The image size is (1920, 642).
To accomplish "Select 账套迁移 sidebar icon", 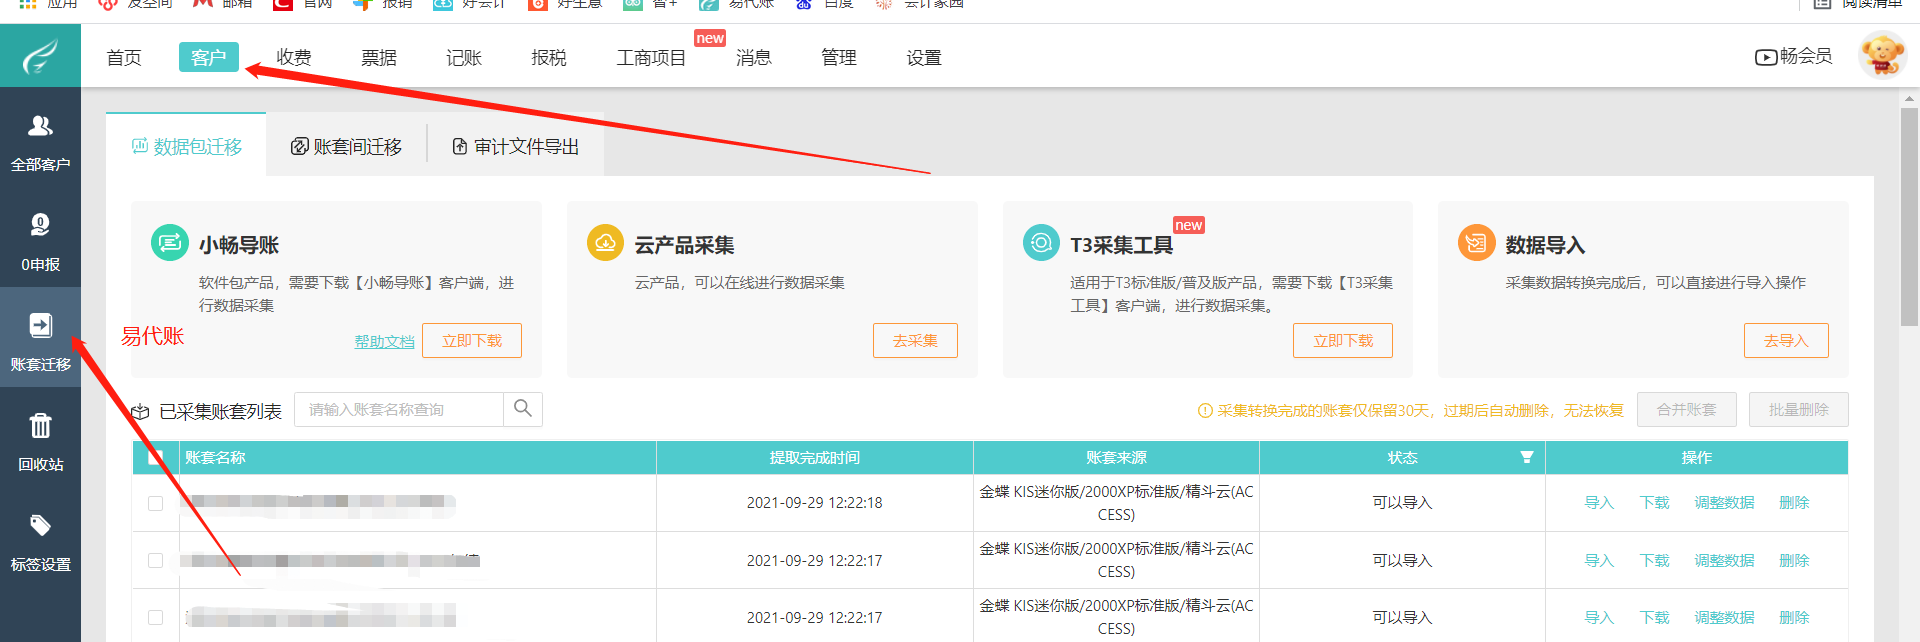I will (x=40, y=325).
